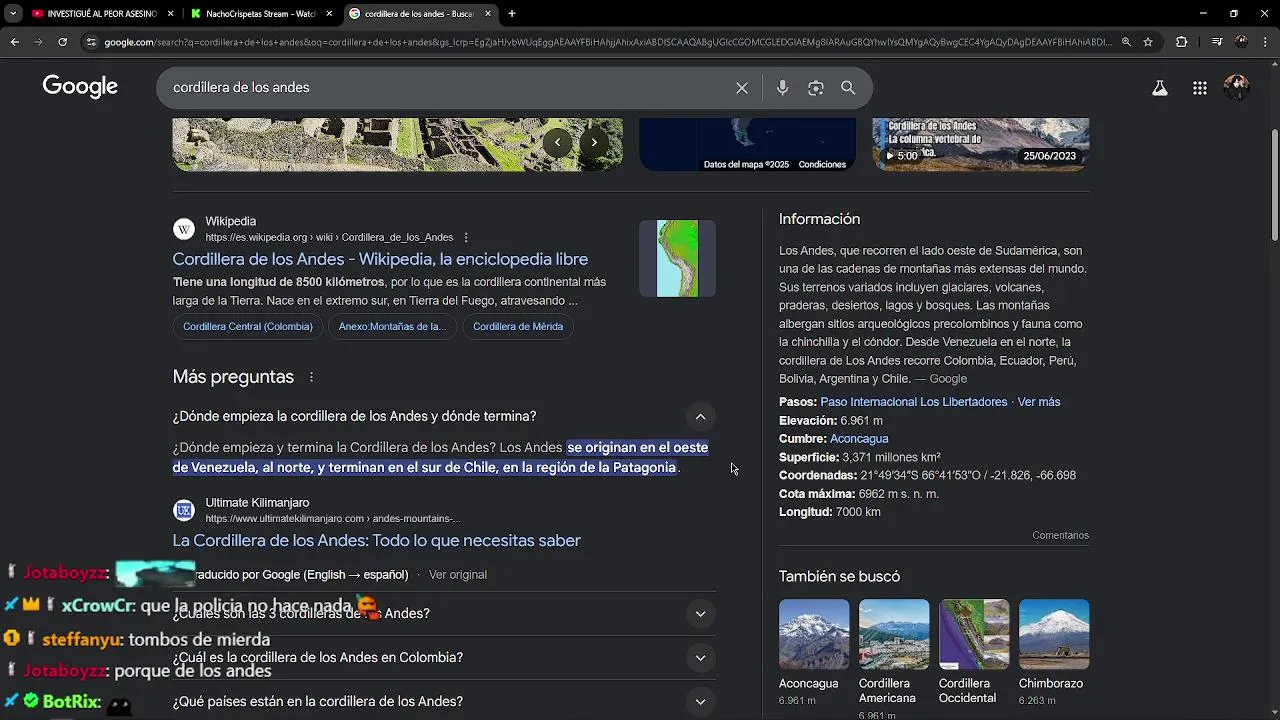Open Paso Internacional Los Libertadores link
The height and width of the screenshot is (720, 1280).
(x=914, y=402)
